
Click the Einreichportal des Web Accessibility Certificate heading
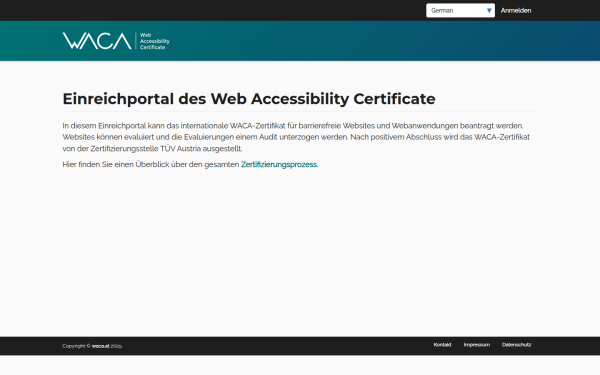[249, 99]
